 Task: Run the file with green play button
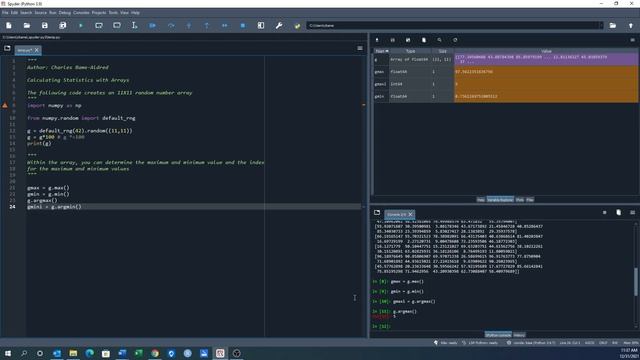[x=81, y=25]
